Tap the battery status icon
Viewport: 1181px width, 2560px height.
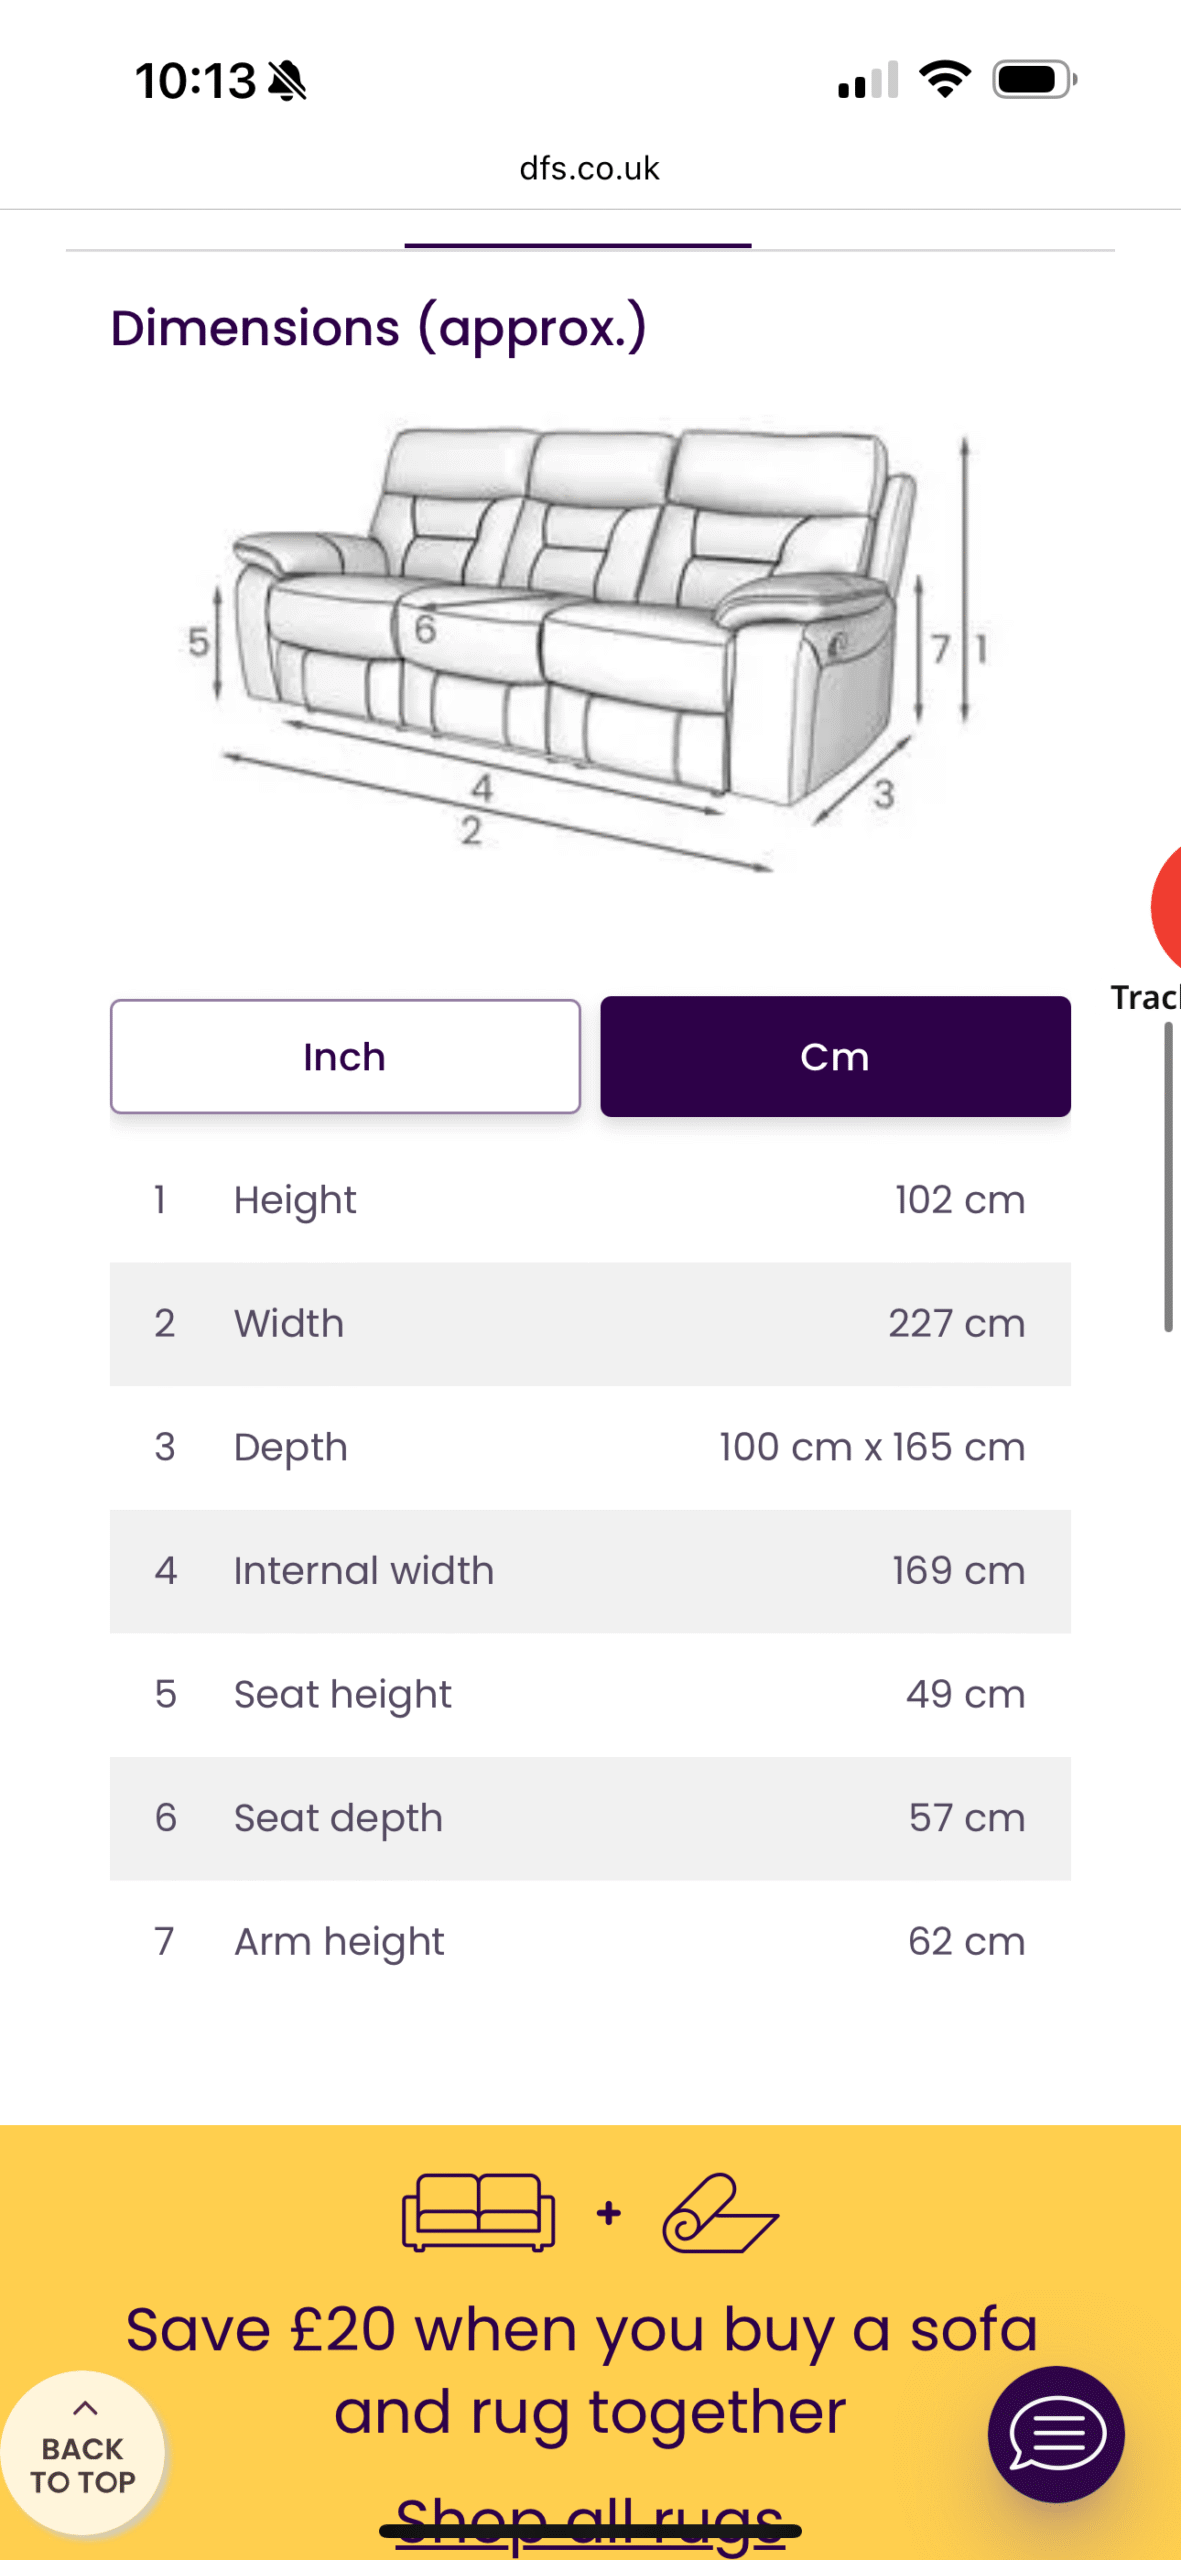coord(1033,79)
